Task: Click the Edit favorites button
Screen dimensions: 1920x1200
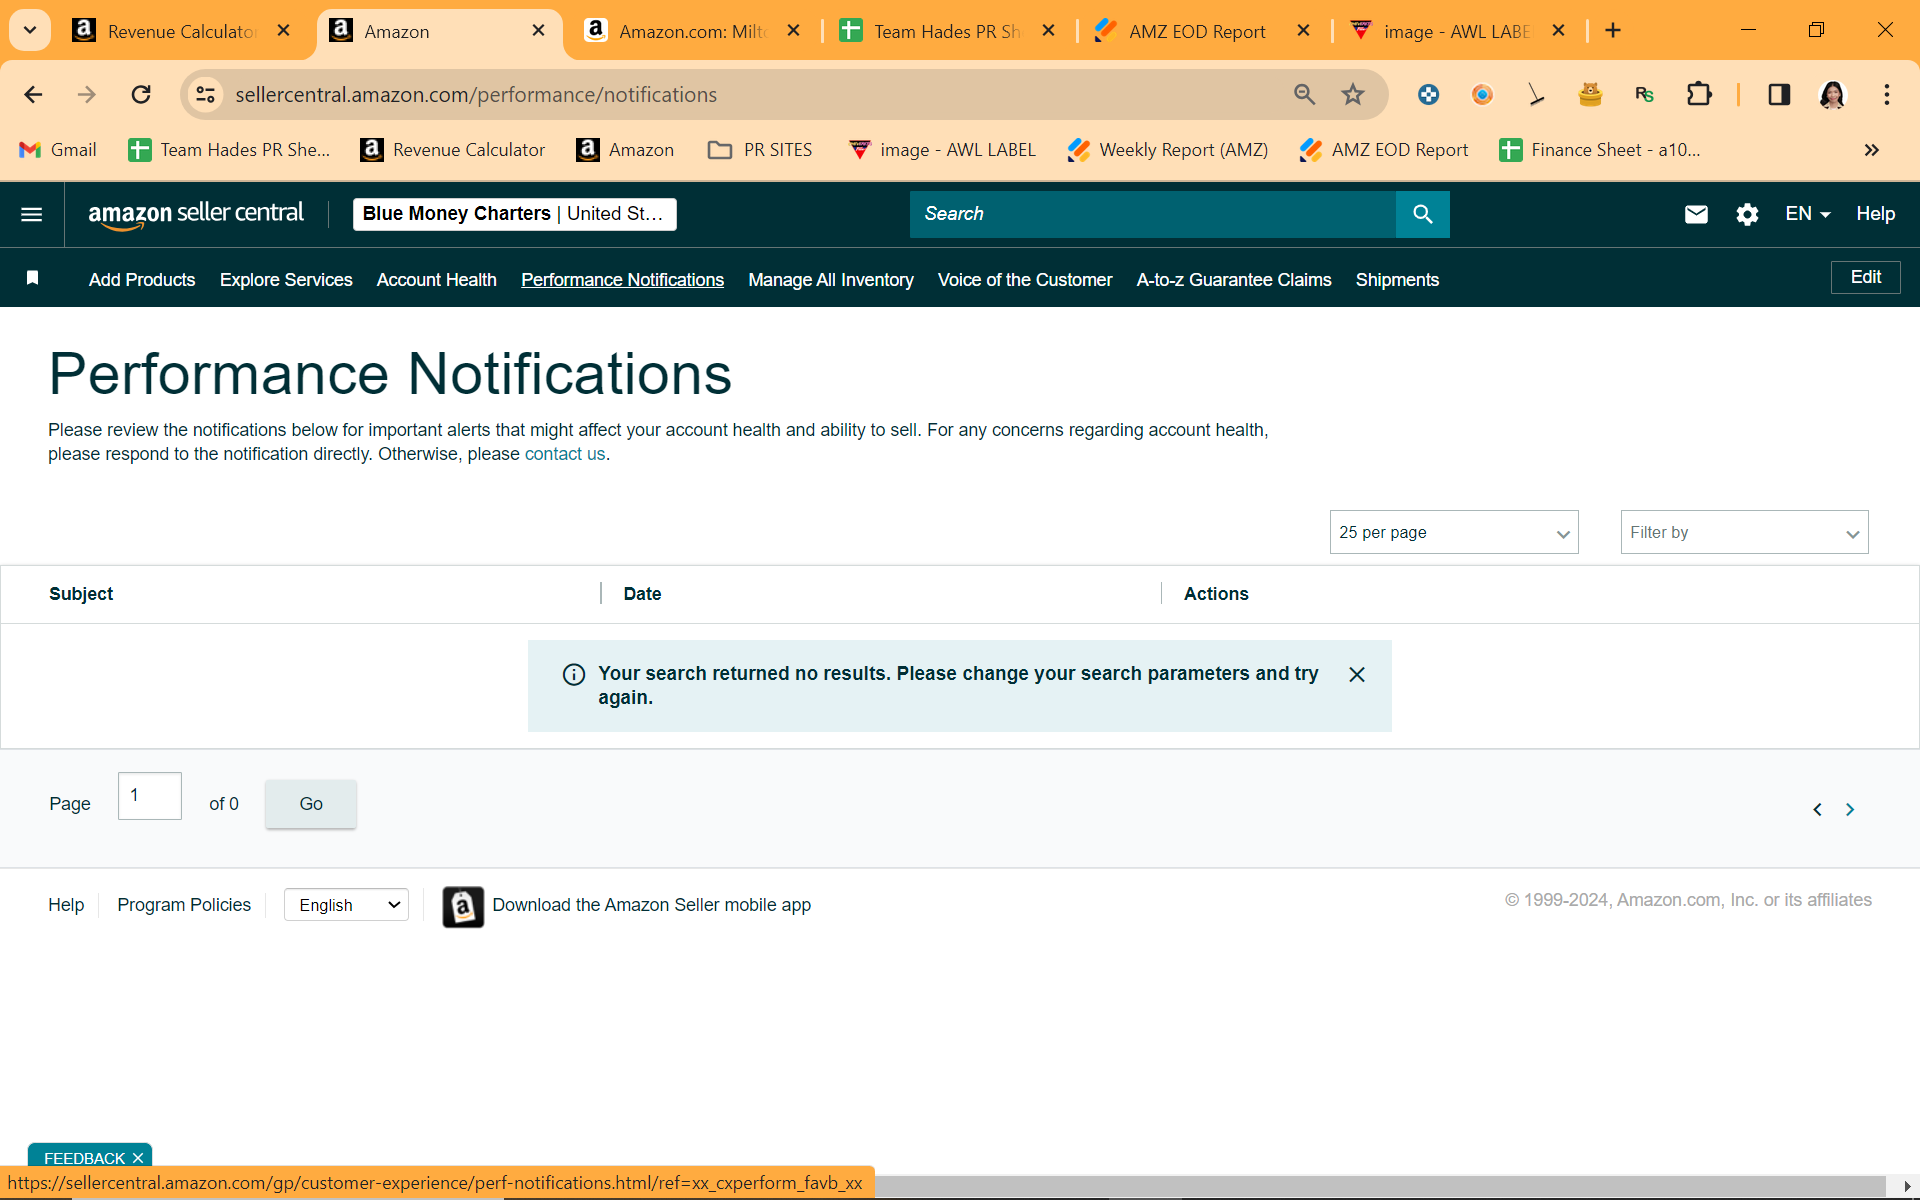Action: [1865, 277]
